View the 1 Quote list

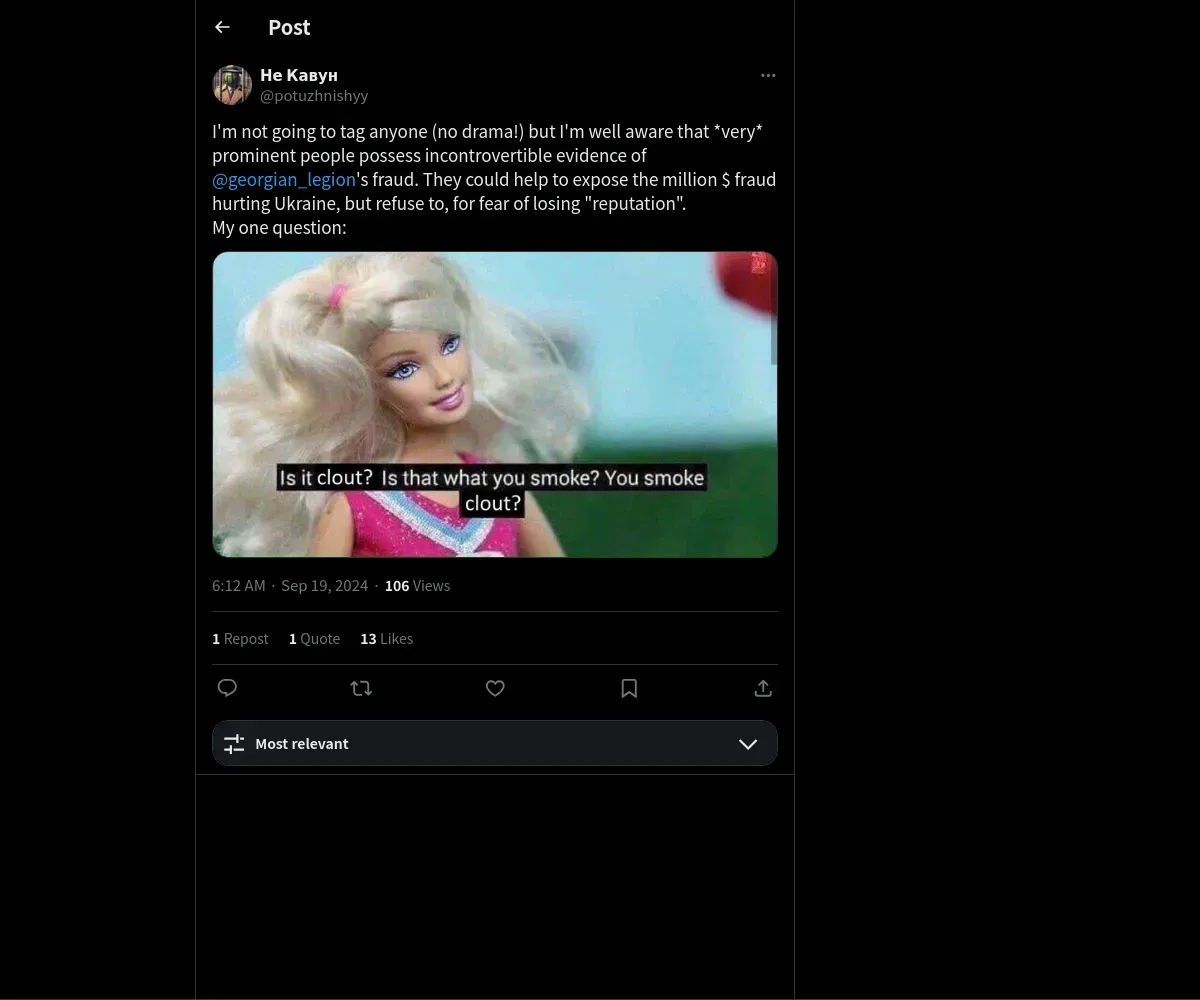[314, 639]
